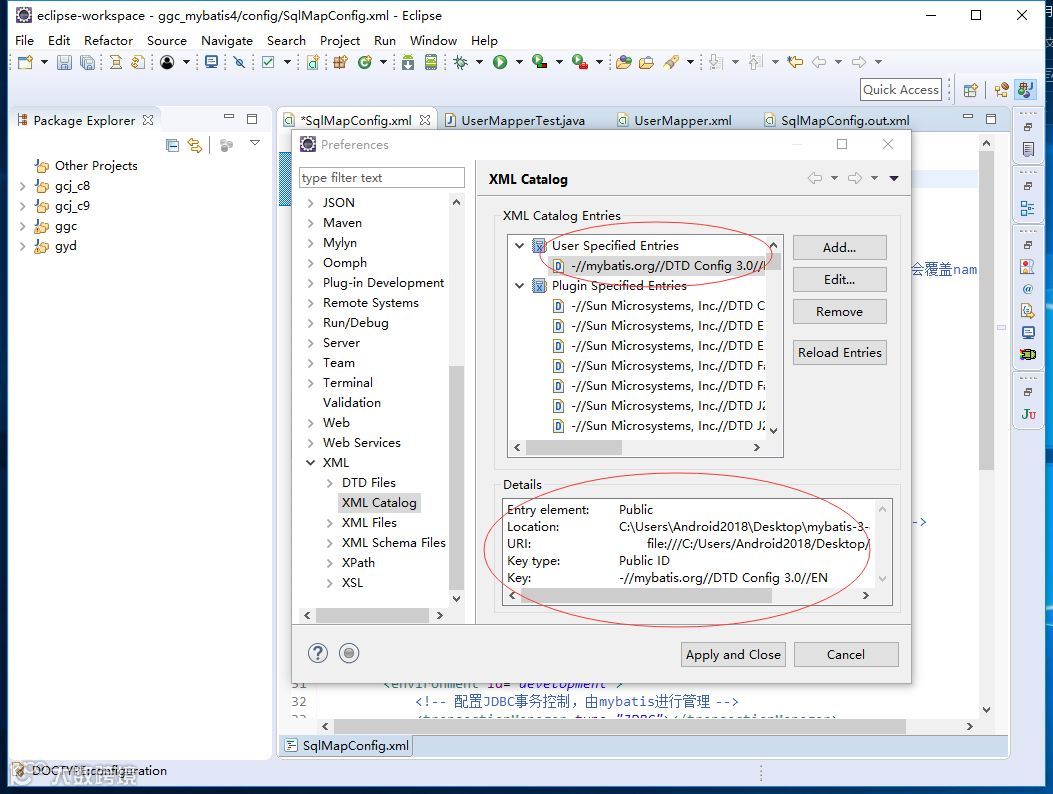Expand the Maven preferences category
This screenshot has width=1053, height=794.
click(310, 223)
